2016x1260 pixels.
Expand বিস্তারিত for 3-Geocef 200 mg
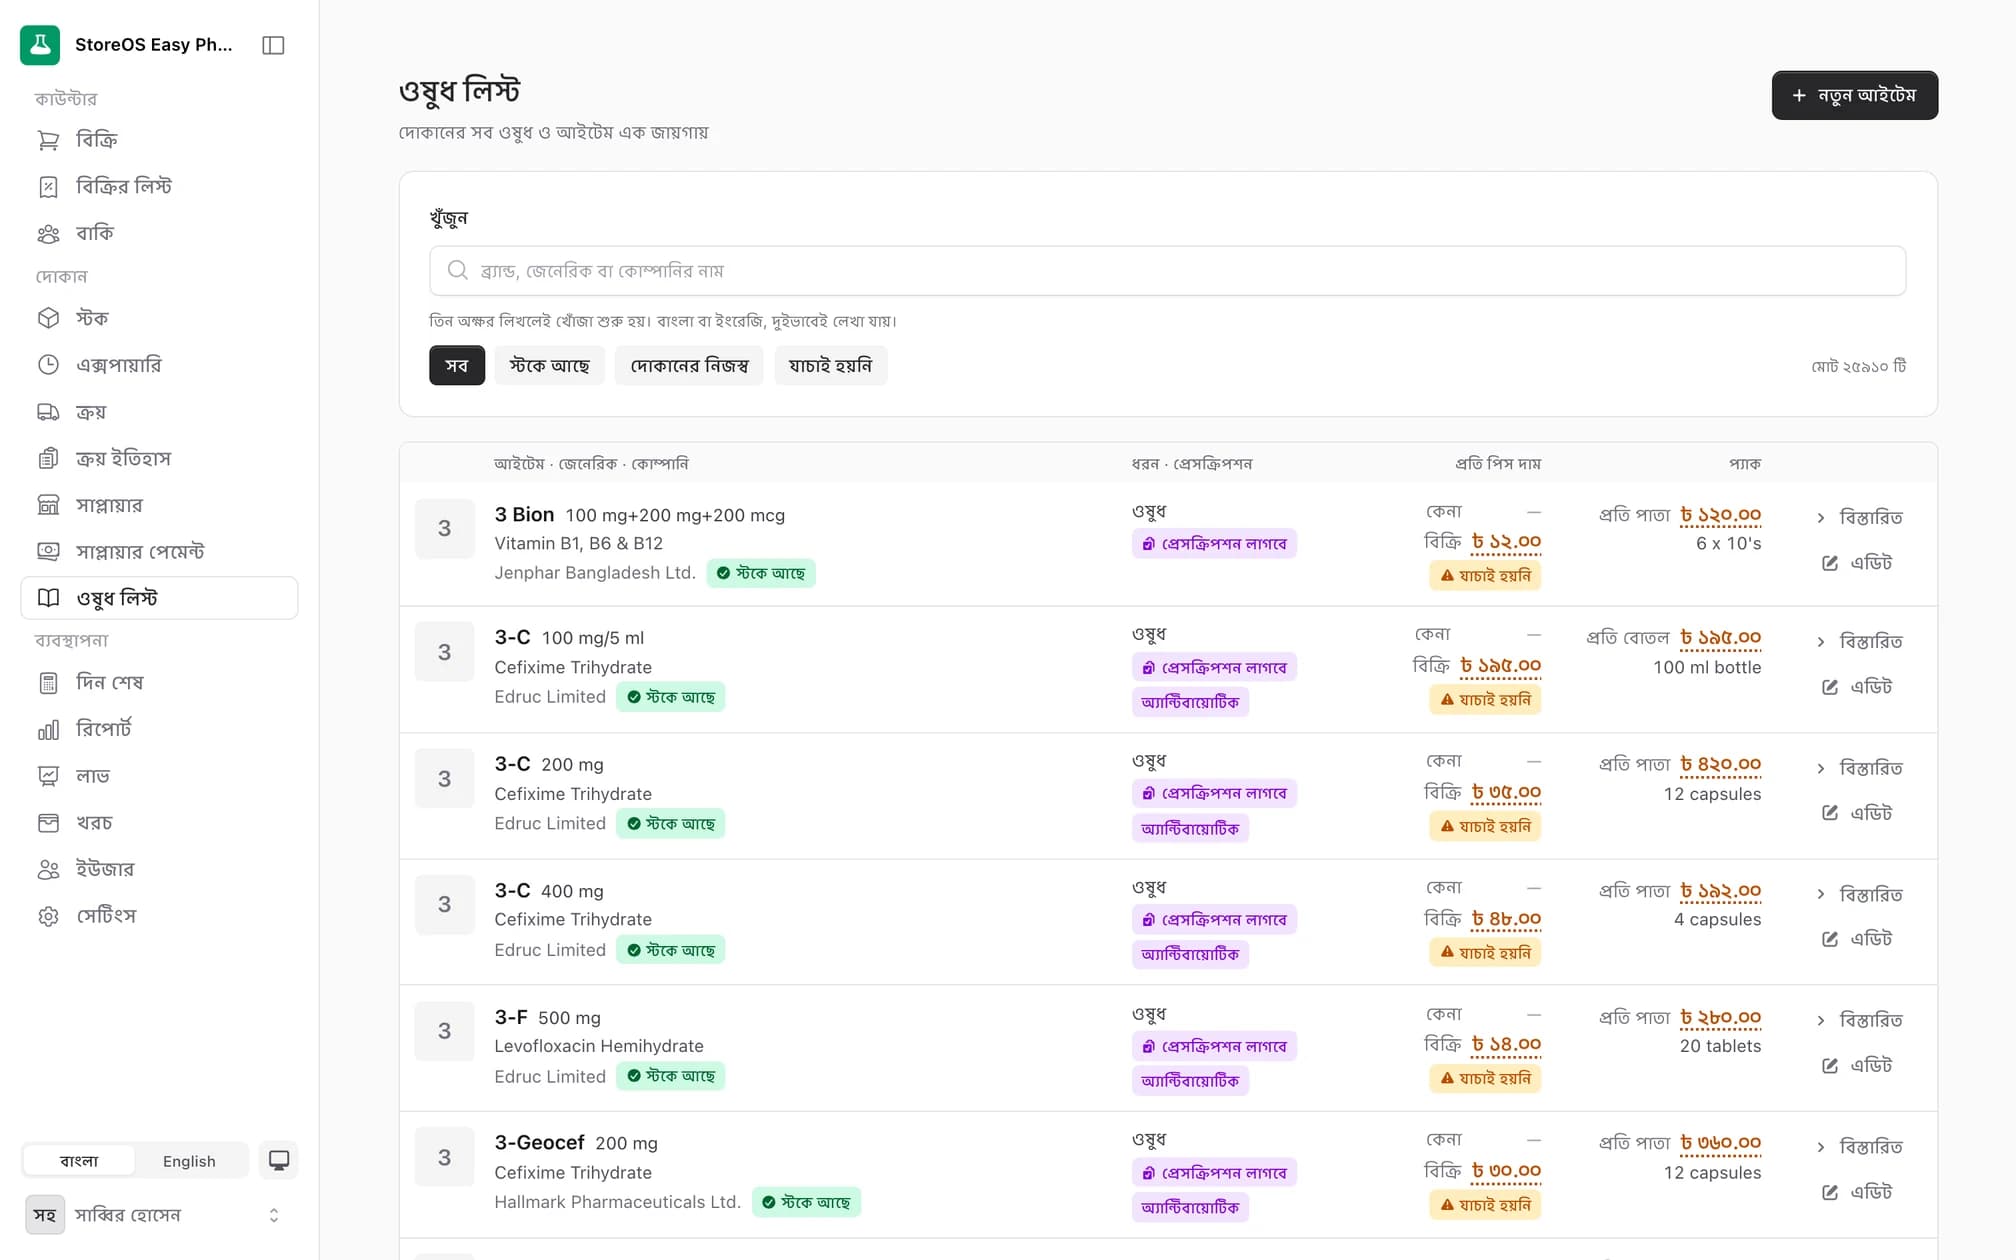pyautogui.click(x=1860, y=1146)
